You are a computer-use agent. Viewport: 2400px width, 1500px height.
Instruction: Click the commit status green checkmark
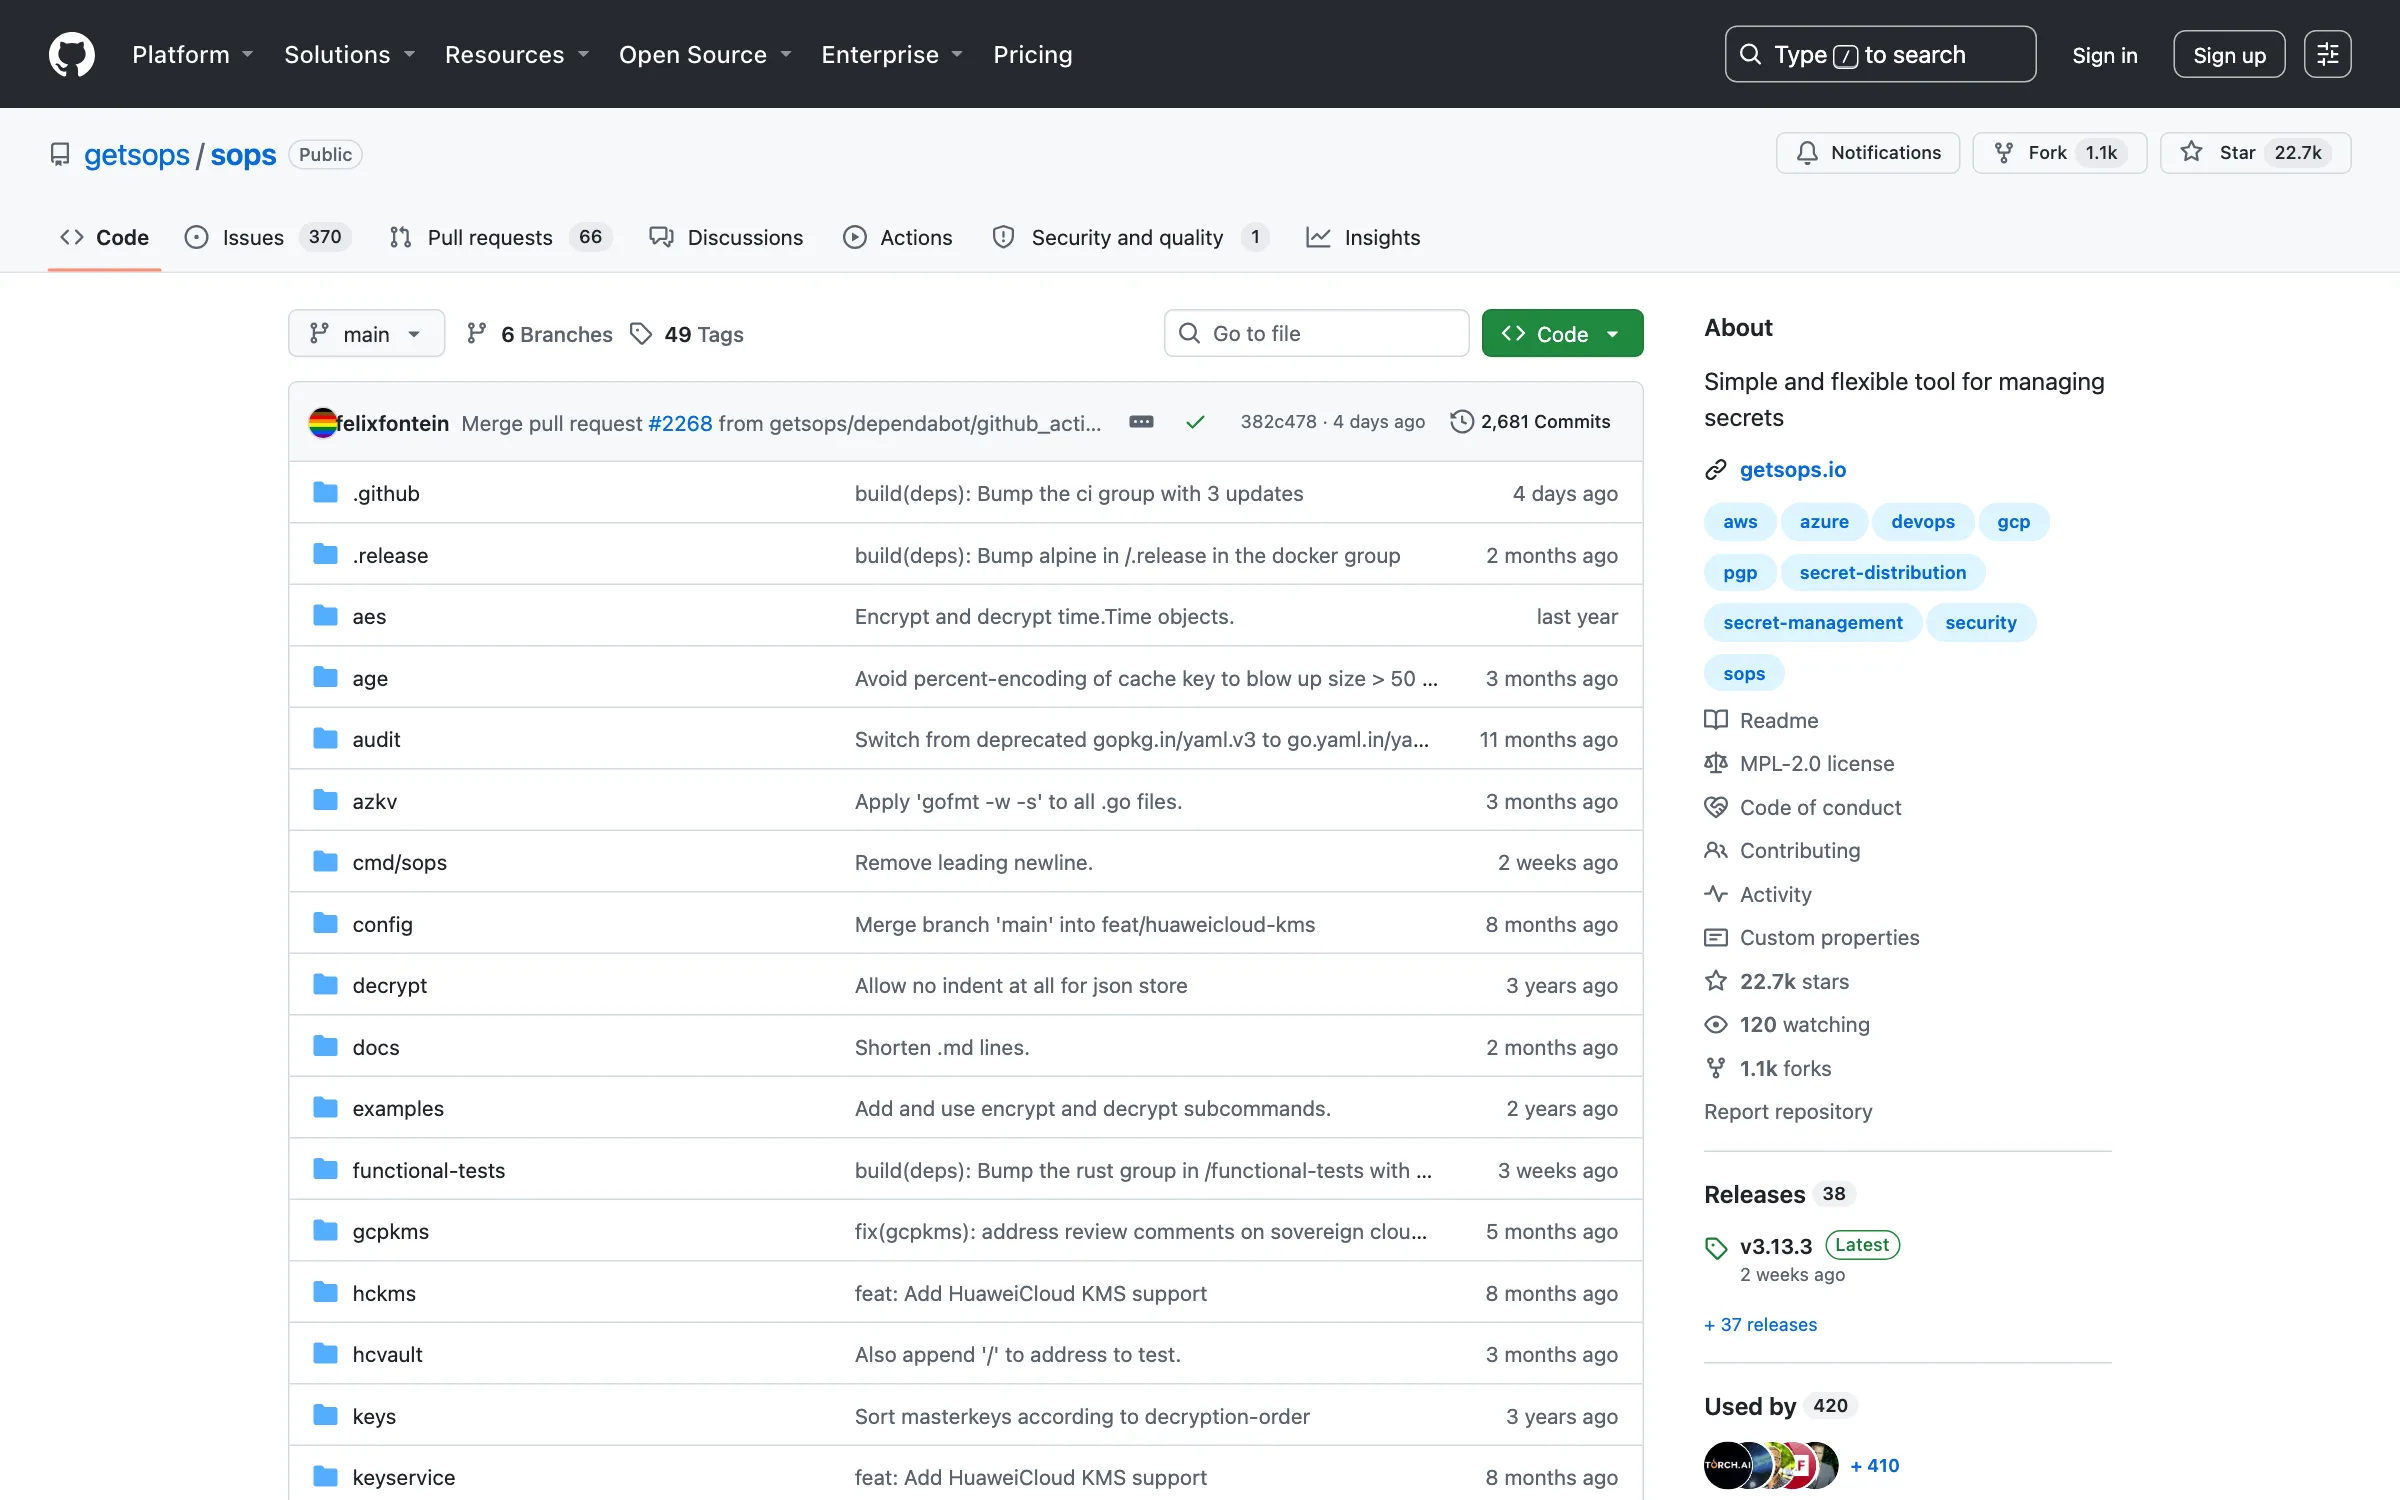pos(1195,422)
